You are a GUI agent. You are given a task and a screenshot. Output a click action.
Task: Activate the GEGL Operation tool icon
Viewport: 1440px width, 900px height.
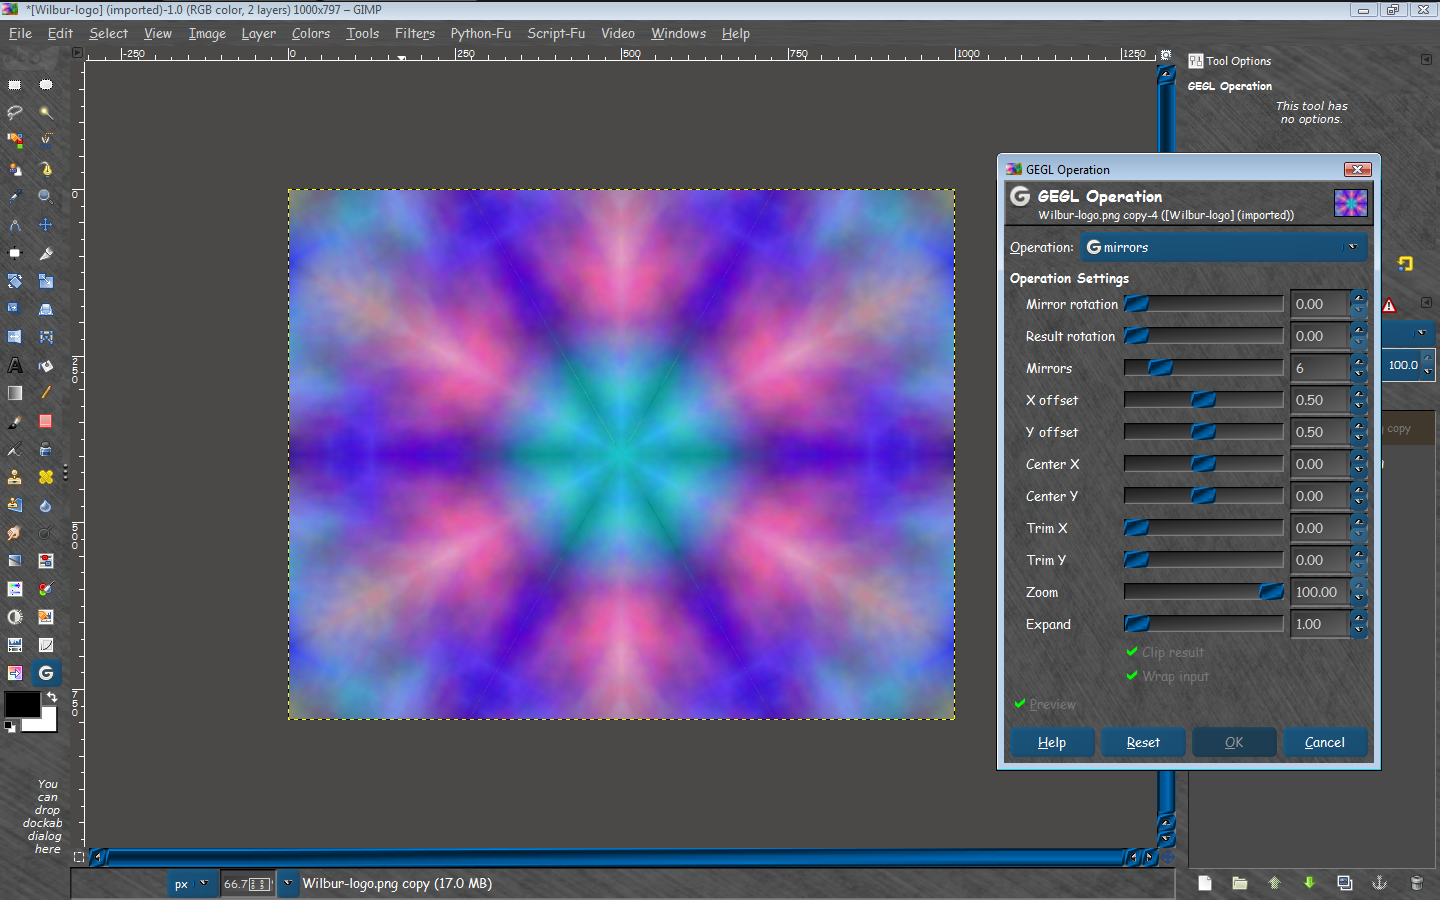coord(46,673)
